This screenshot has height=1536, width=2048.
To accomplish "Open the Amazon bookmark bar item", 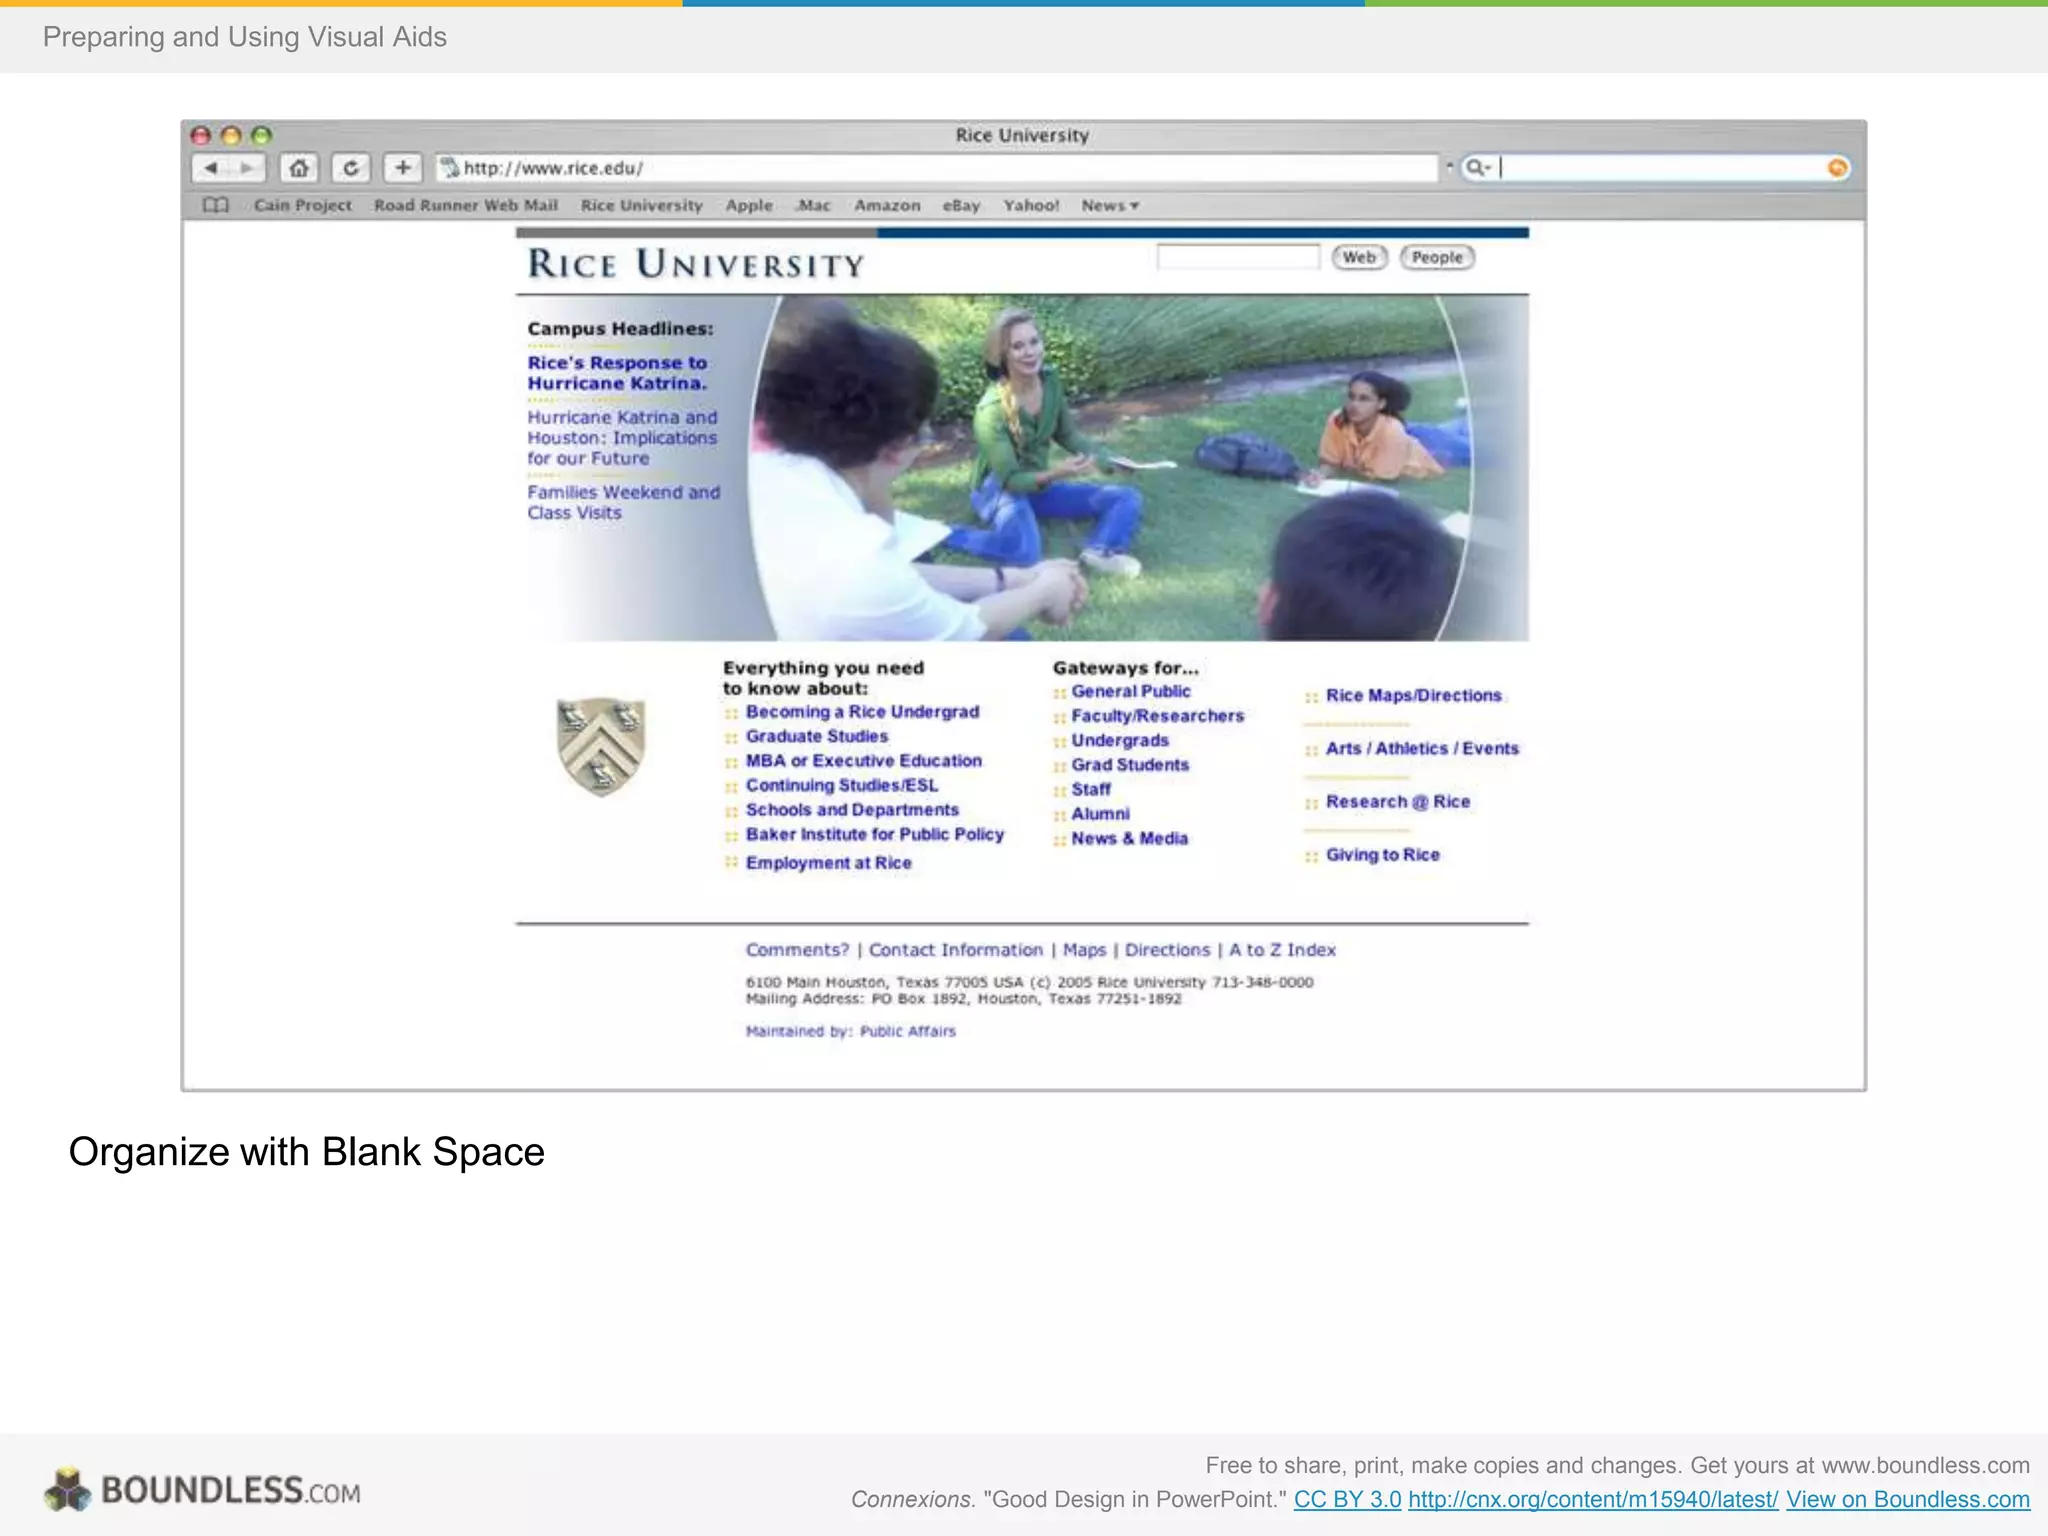I will coord(887,205).
